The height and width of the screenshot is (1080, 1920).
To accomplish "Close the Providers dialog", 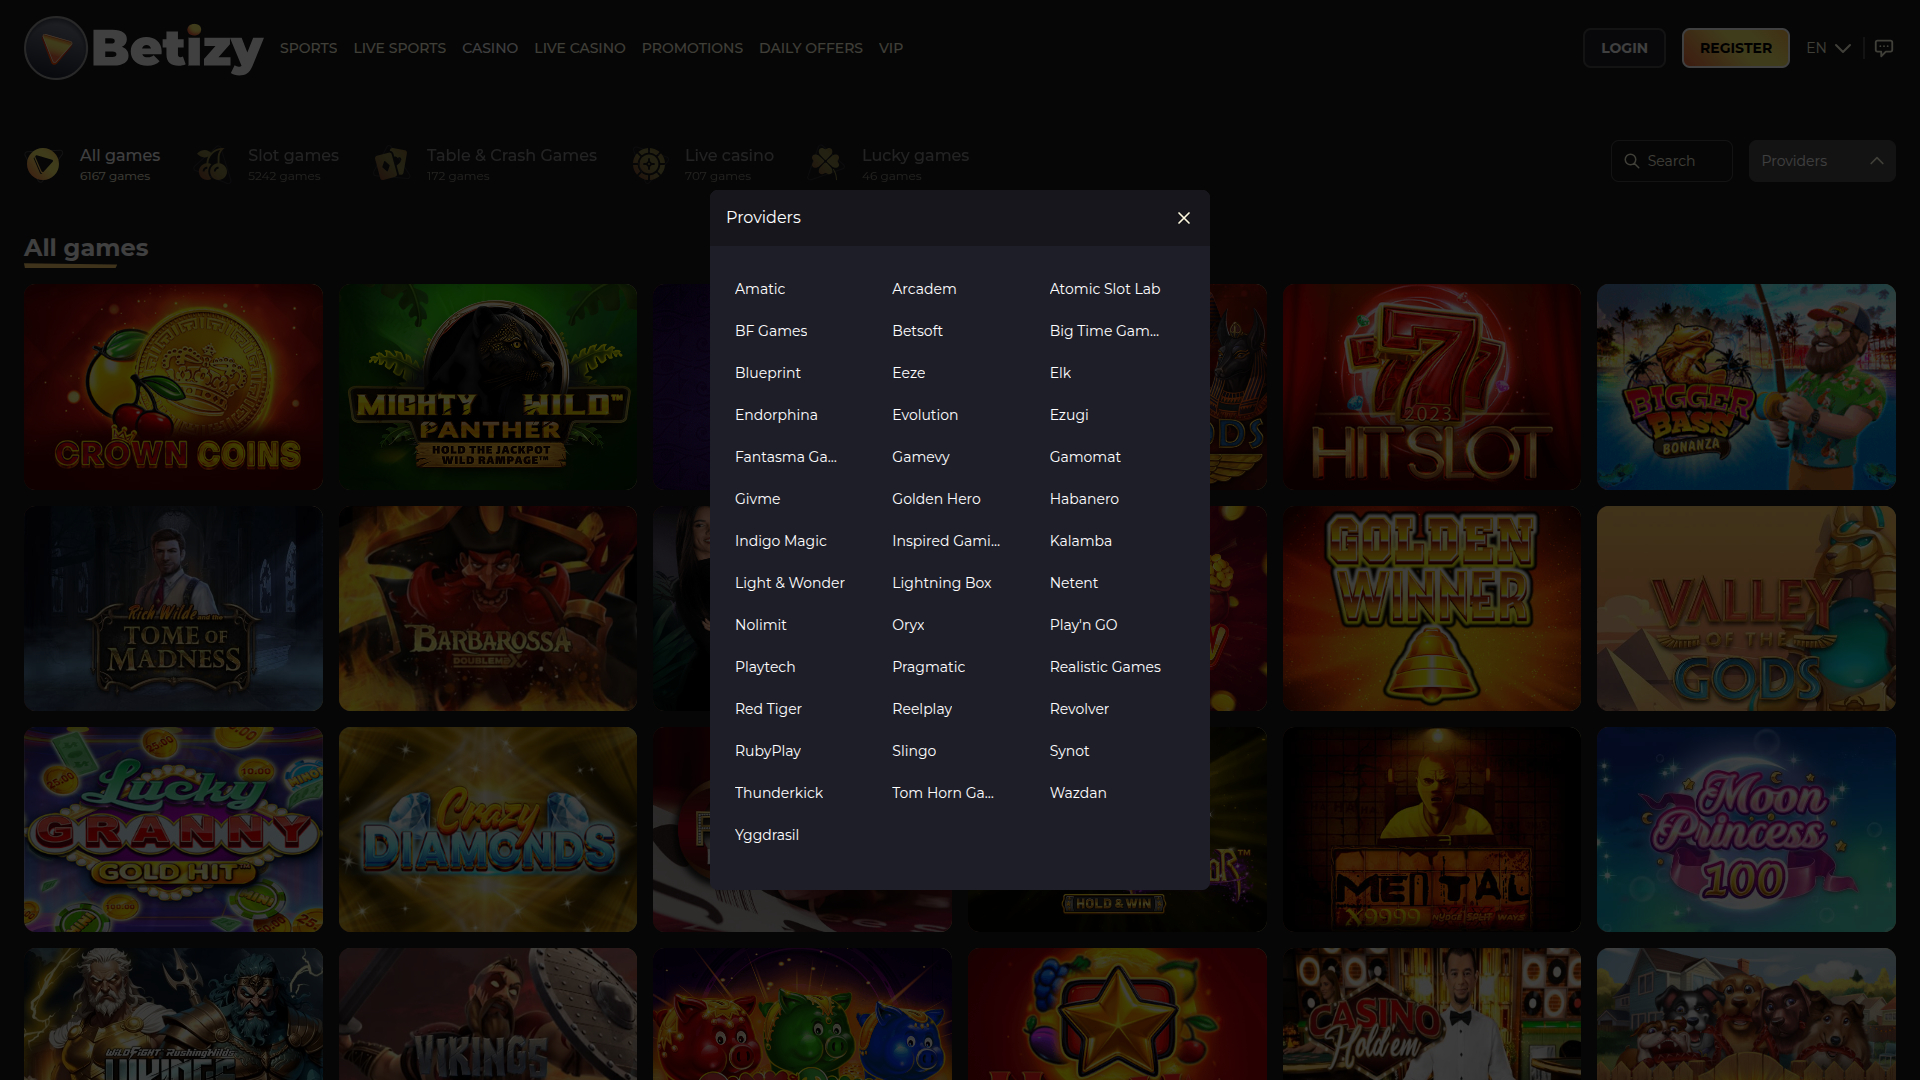I will point(1184,217).
